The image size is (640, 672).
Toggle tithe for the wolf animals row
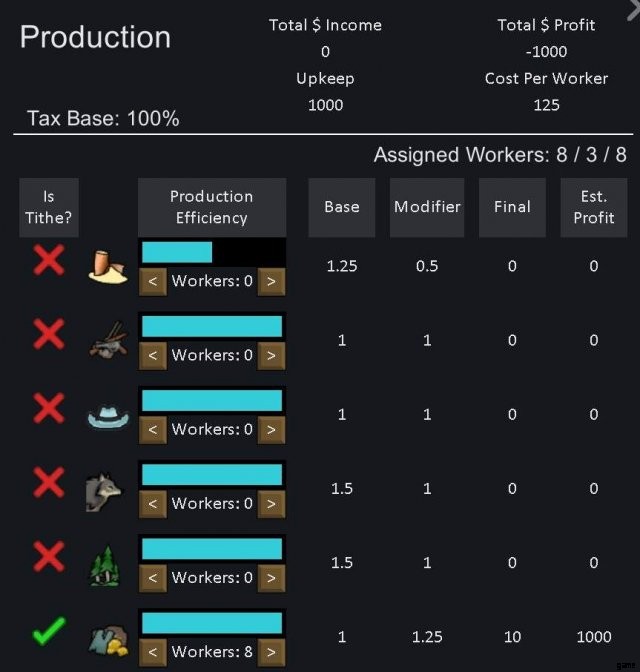[48, 484]
